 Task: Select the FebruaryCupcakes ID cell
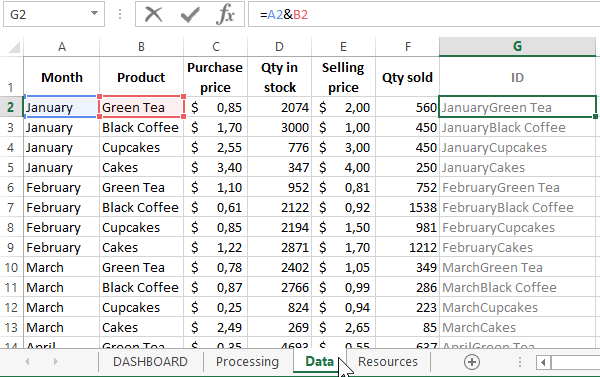517,227
